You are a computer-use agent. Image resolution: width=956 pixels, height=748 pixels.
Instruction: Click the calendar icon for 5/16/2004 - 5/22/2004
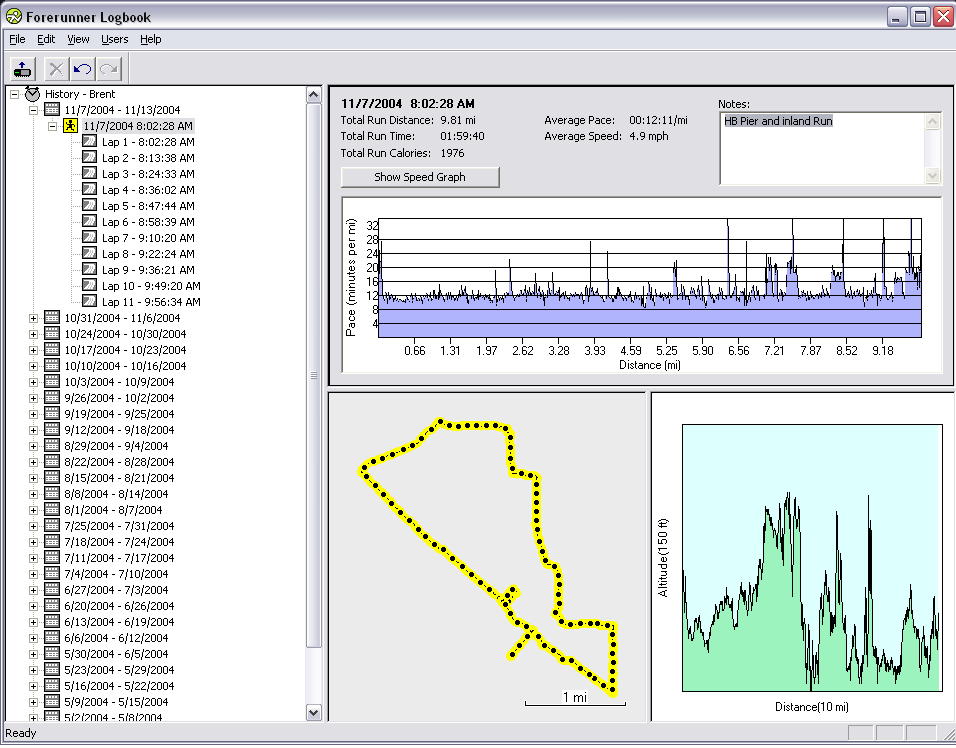click(x=52, y=685)
